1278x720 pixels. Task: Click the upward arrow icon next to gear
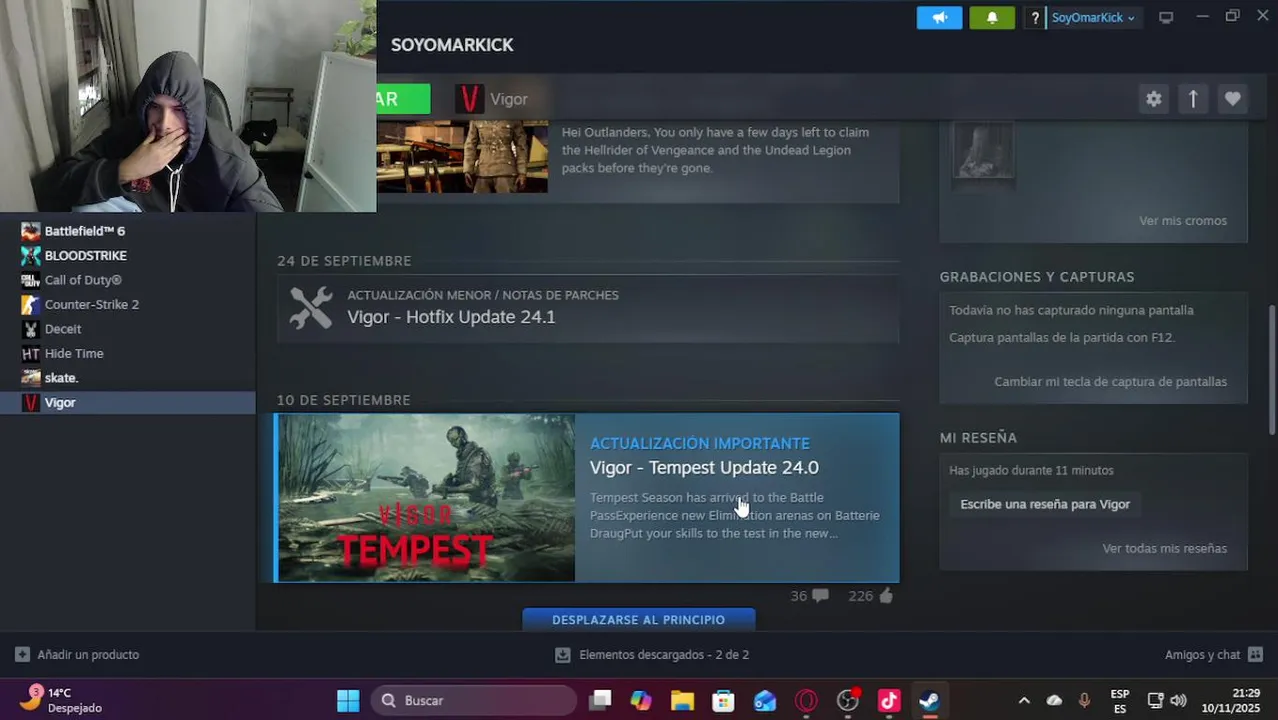tap(1193, 99)
